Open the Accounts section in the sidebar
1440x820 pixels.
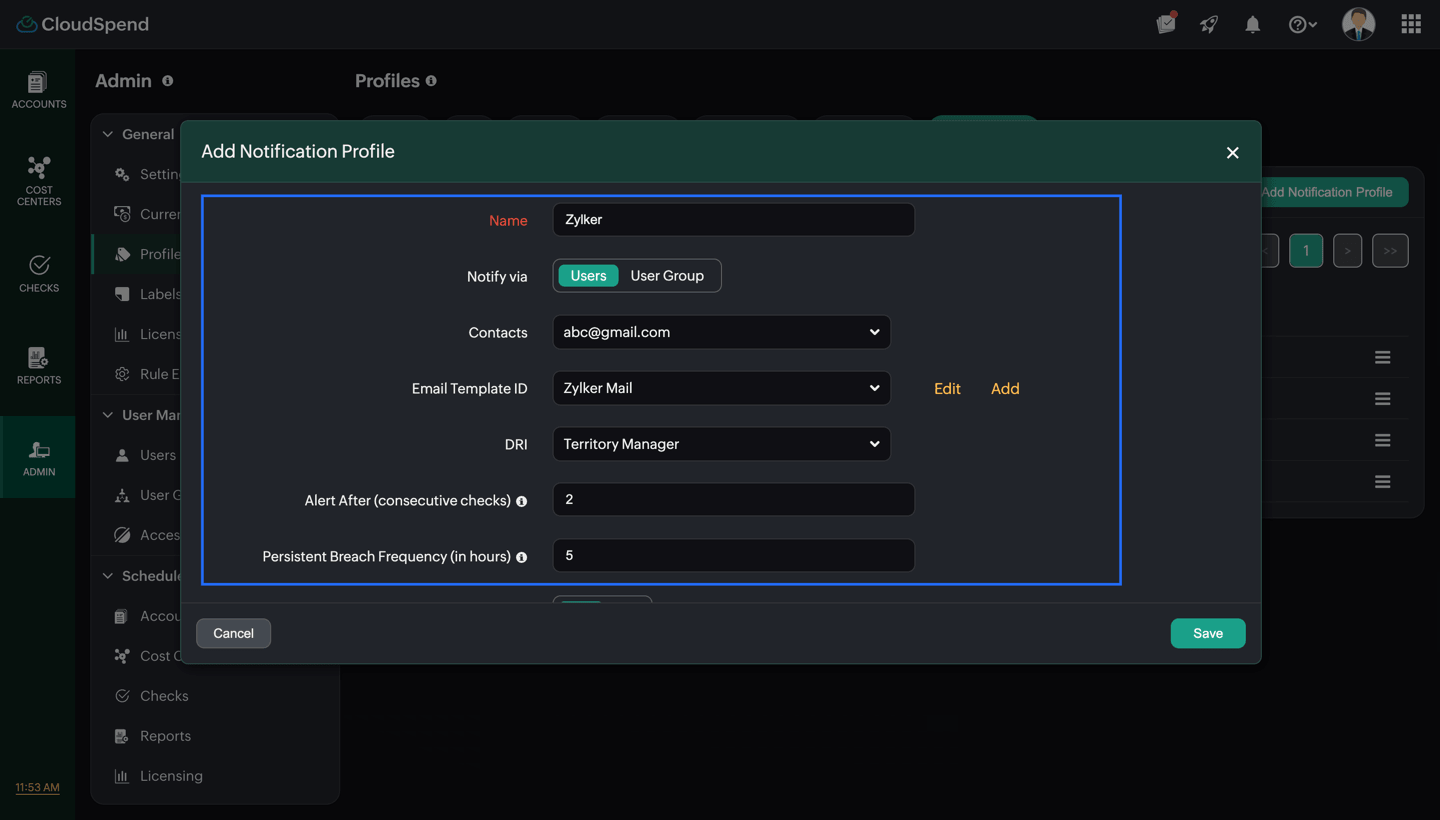[x=38, y=90]
